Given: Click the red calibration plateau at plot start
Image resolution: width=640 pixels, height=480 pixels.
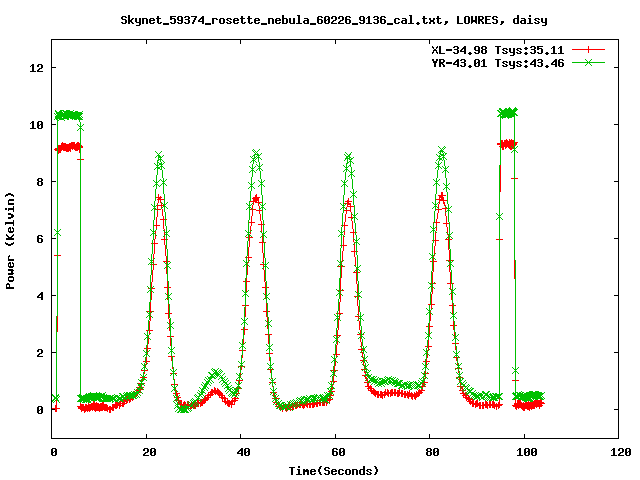Looking at the screenshot, I should click(69, 147).
